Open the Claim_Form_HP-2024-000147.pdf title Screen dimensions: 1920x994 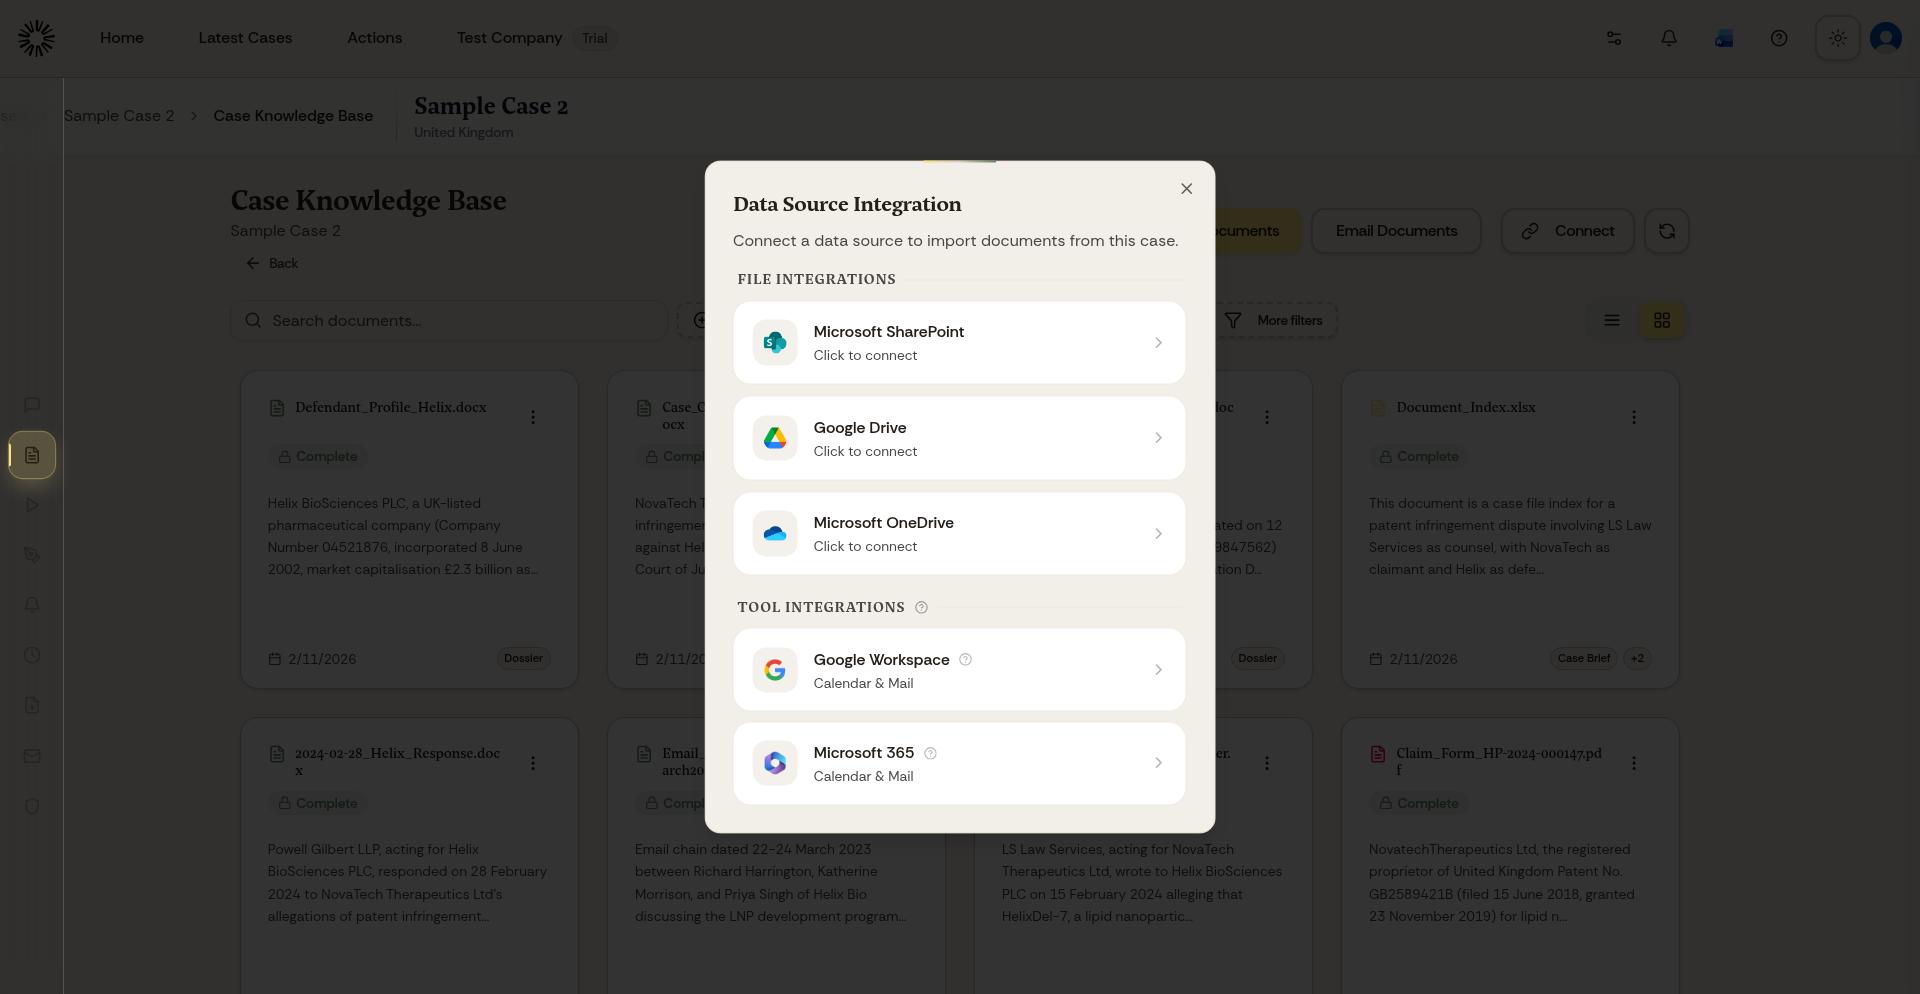1499,761
